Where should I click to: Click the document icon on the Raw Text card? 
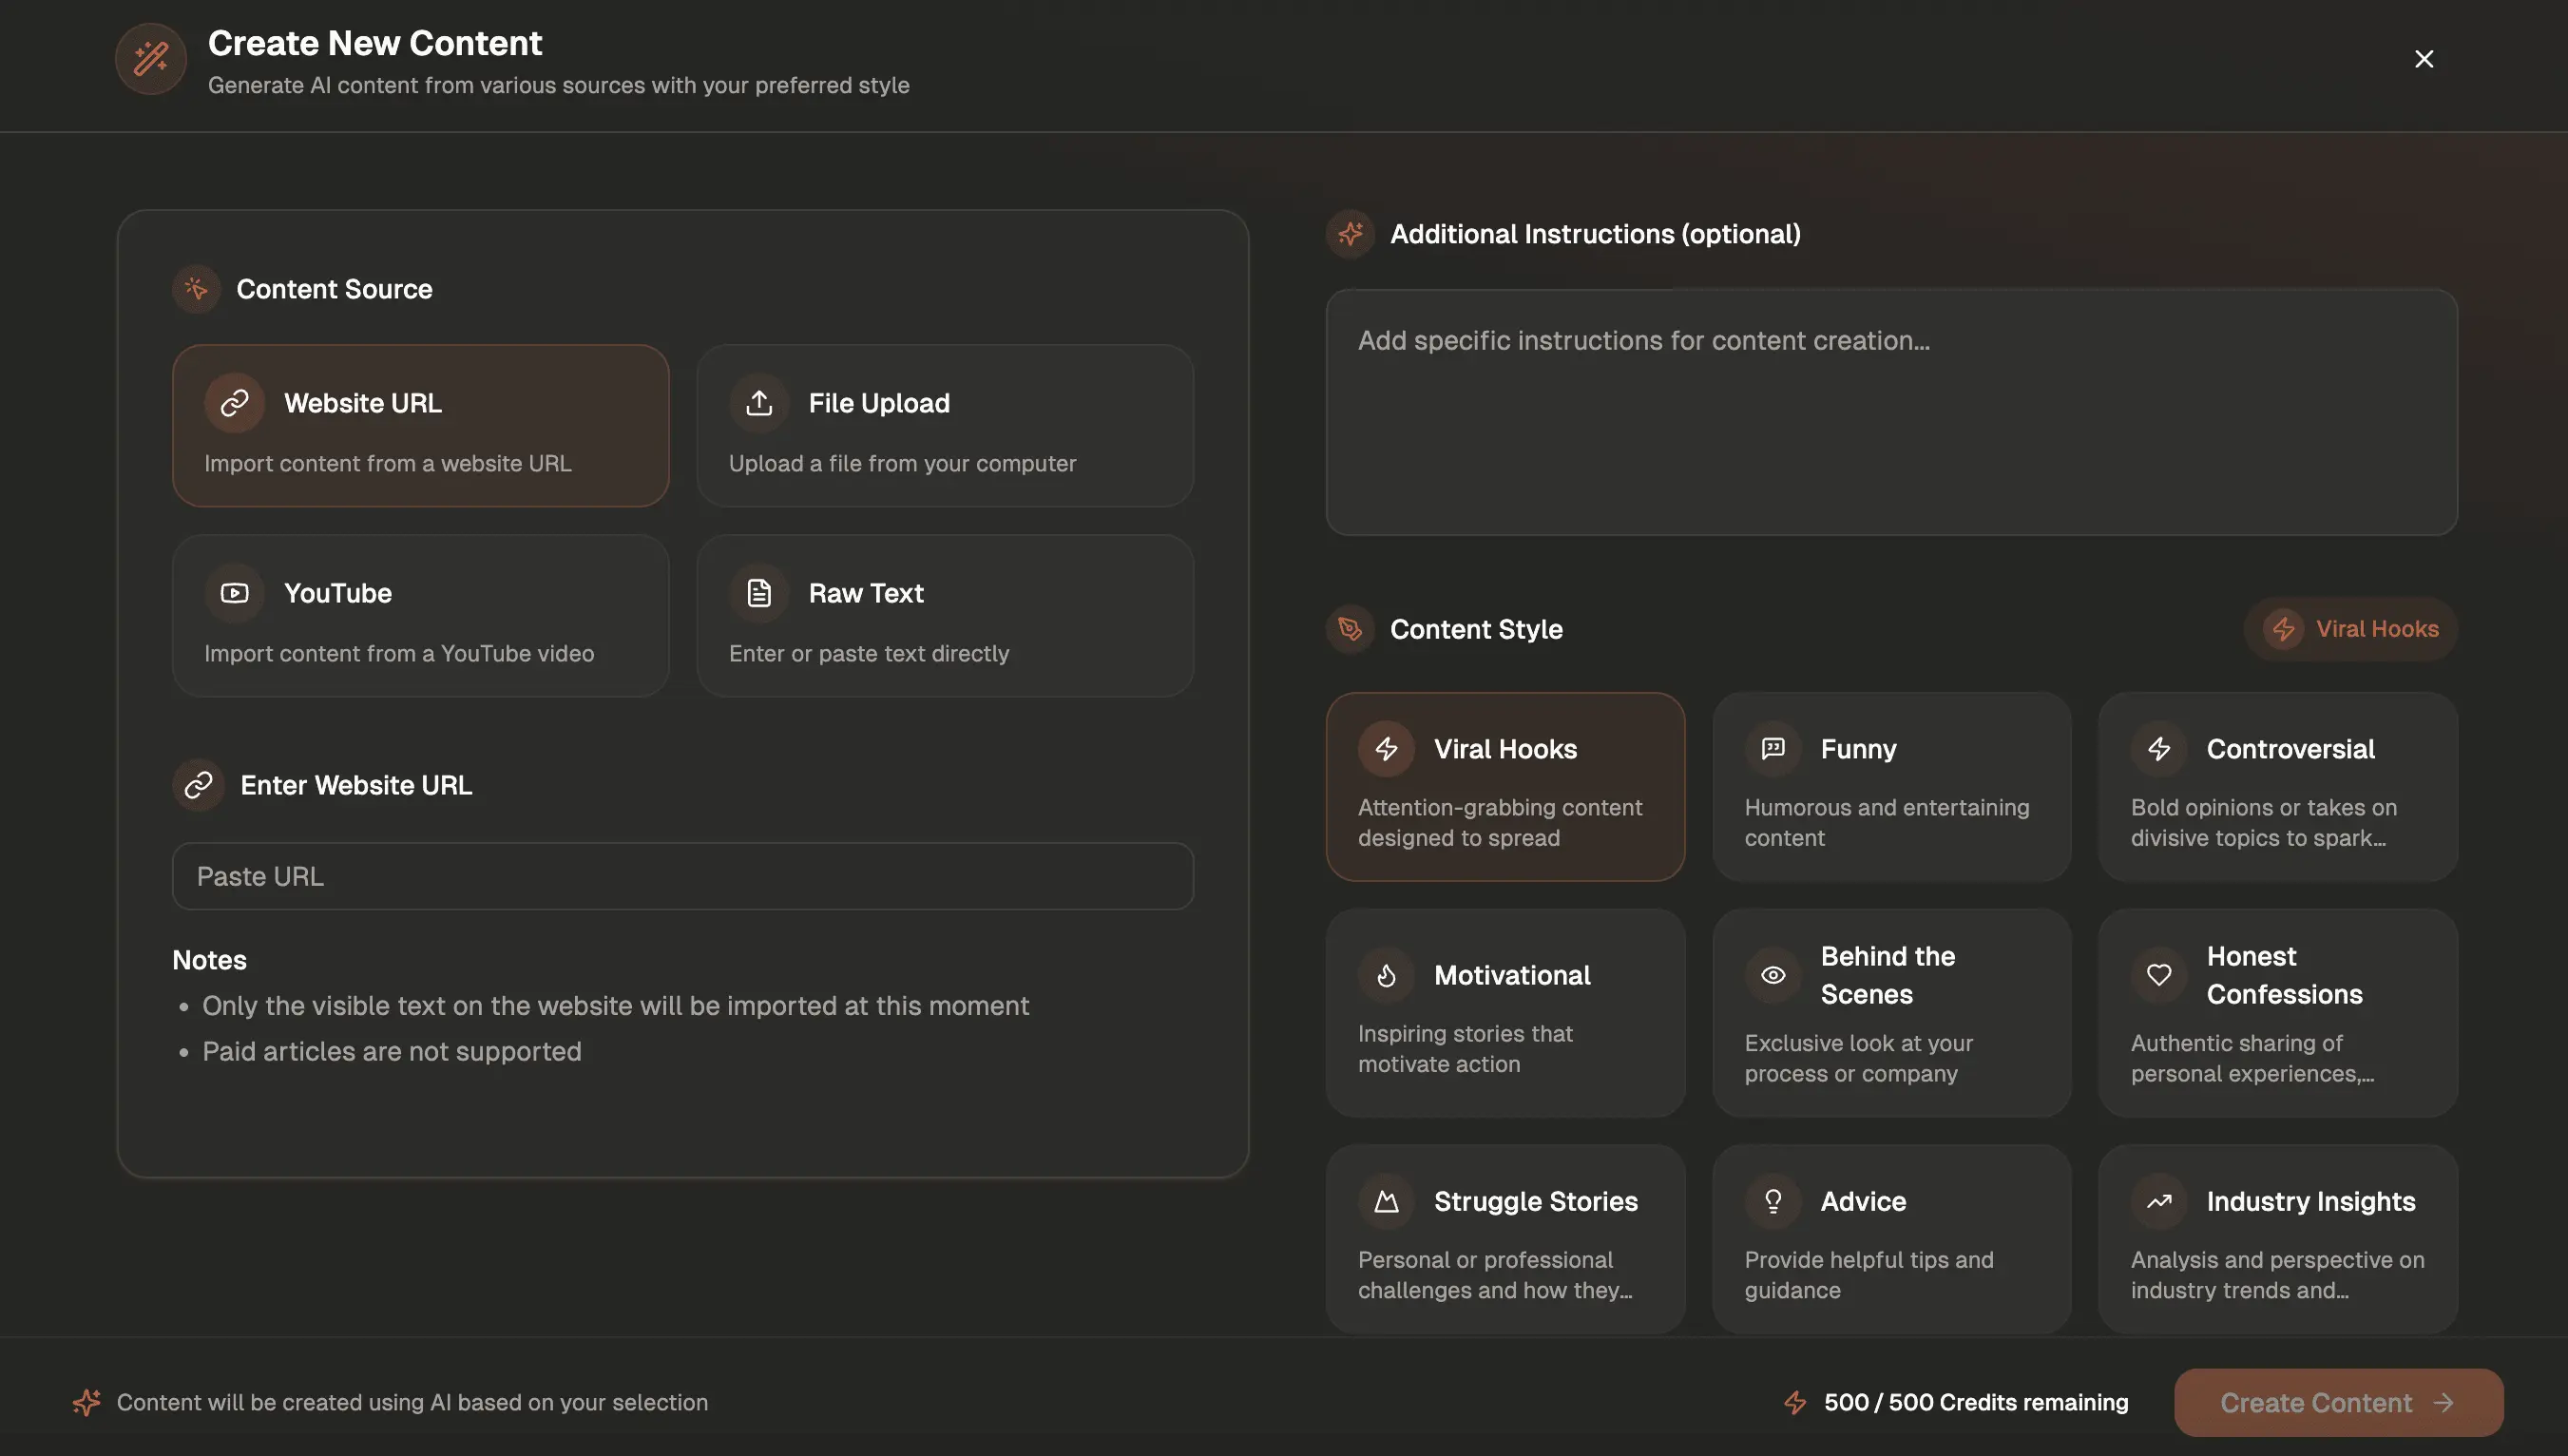tap(759, 592)
